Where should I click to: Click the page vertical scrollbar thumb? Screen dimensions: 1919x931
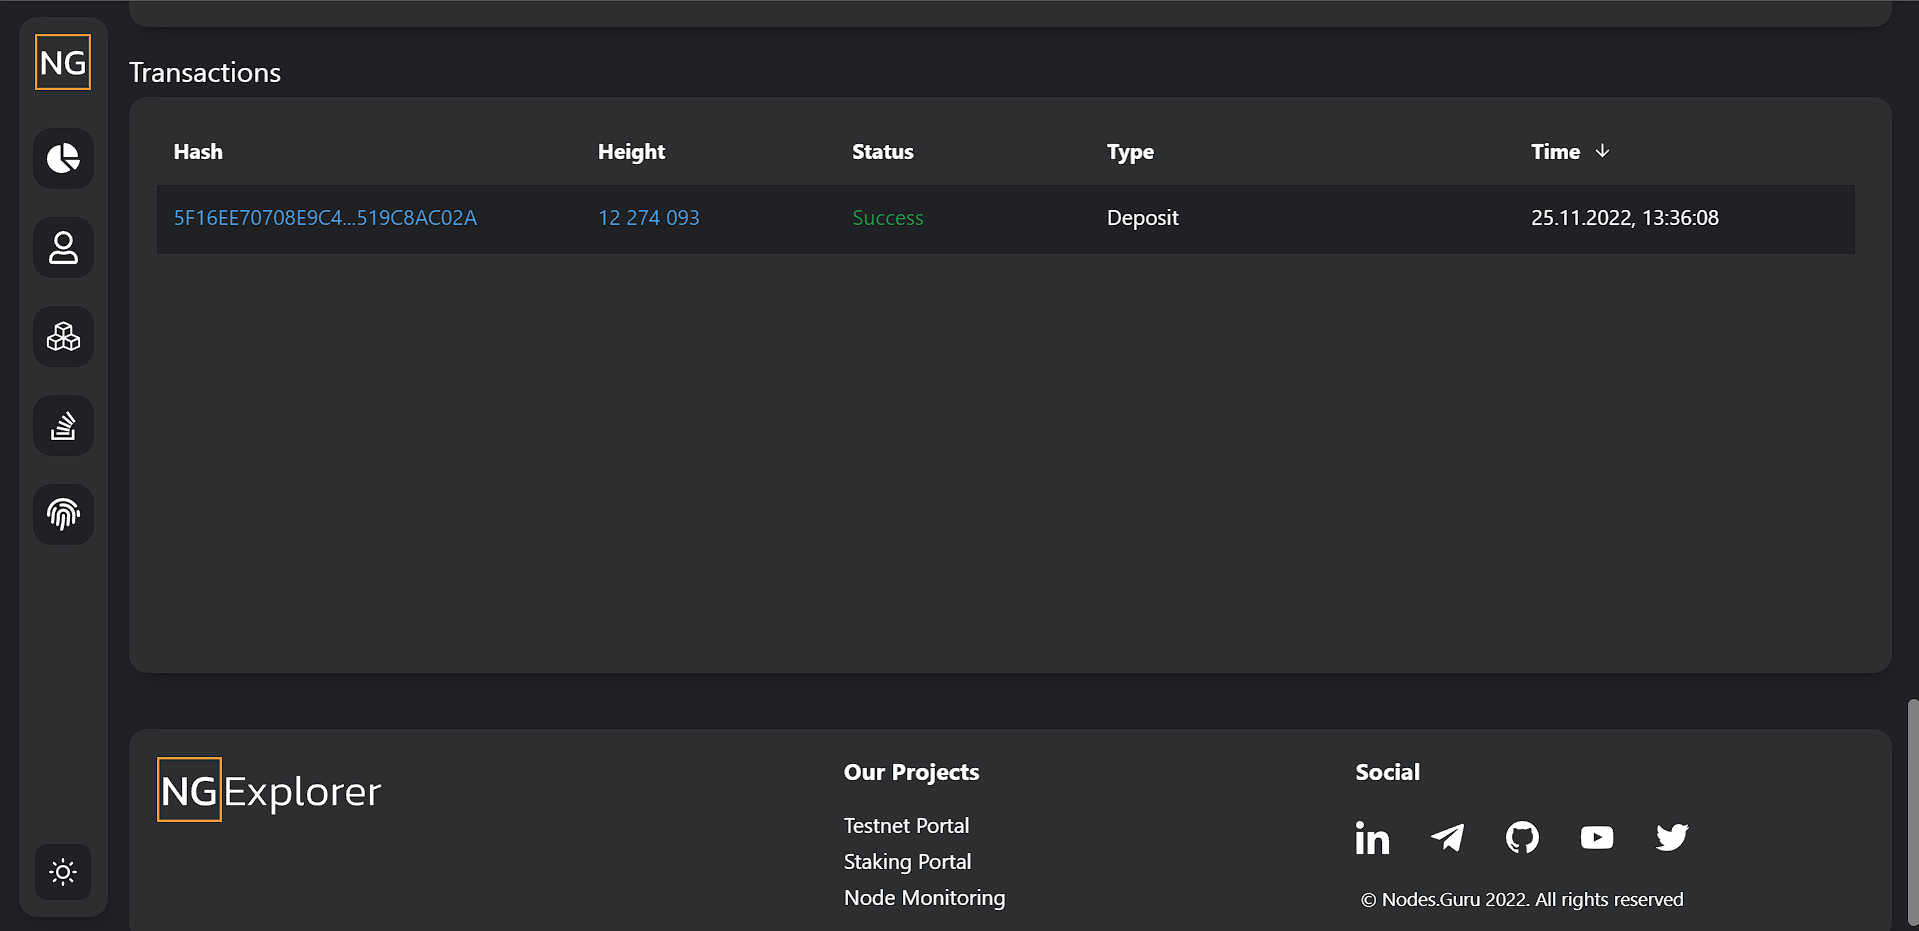point(1912,814)
